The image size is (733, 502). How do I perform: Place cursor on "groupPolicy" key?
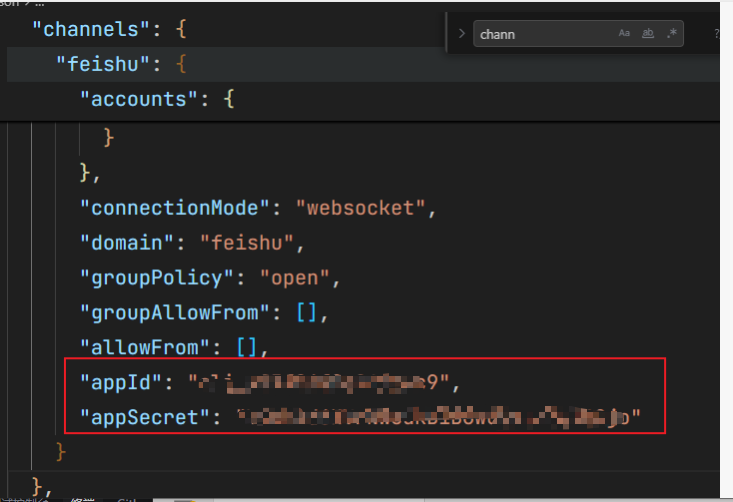click(157, 278)
